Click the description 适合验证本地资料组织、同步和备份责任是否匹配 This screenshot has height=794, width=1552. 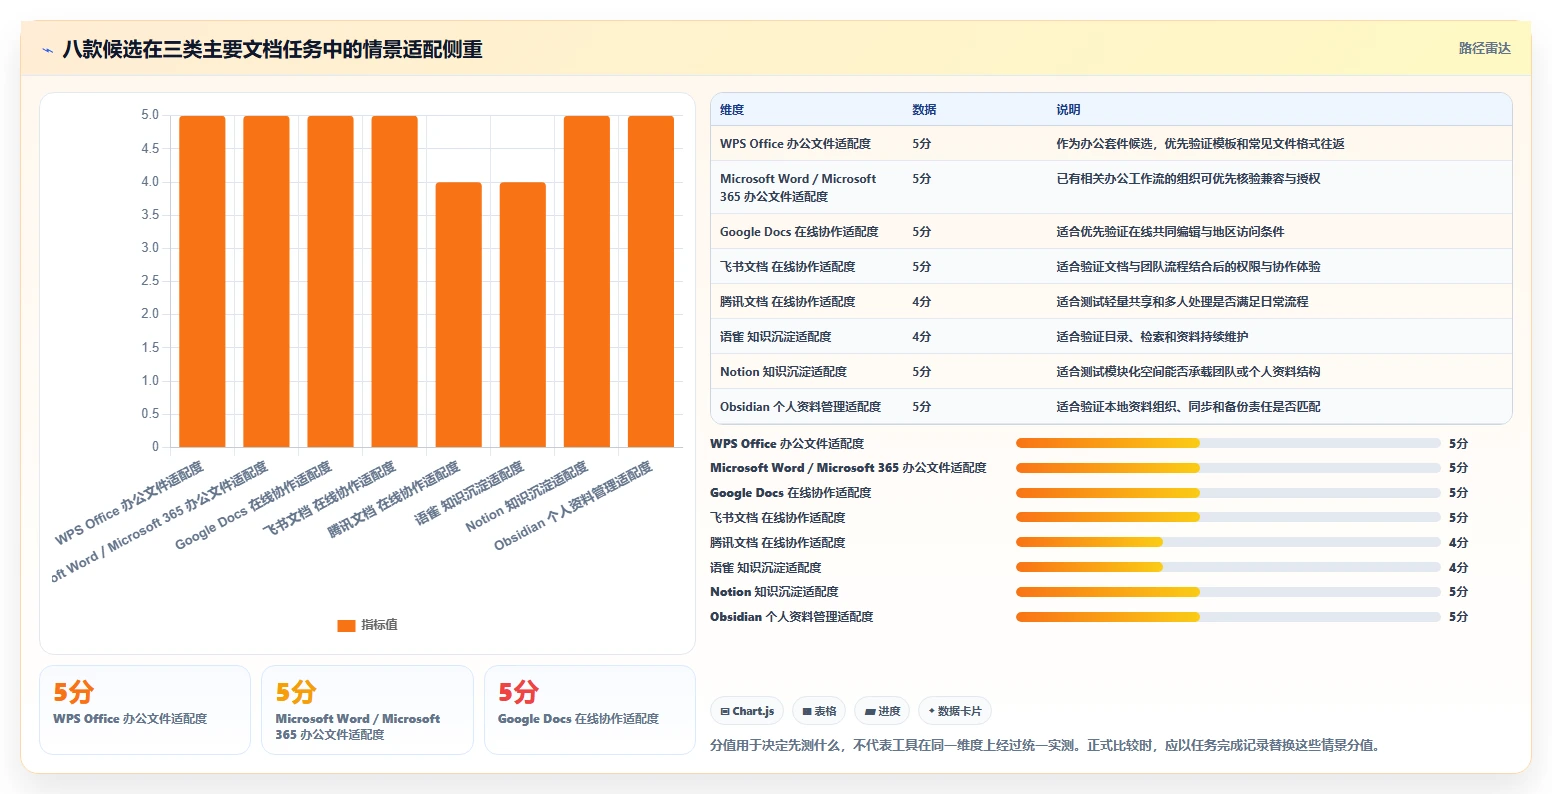1188,407
